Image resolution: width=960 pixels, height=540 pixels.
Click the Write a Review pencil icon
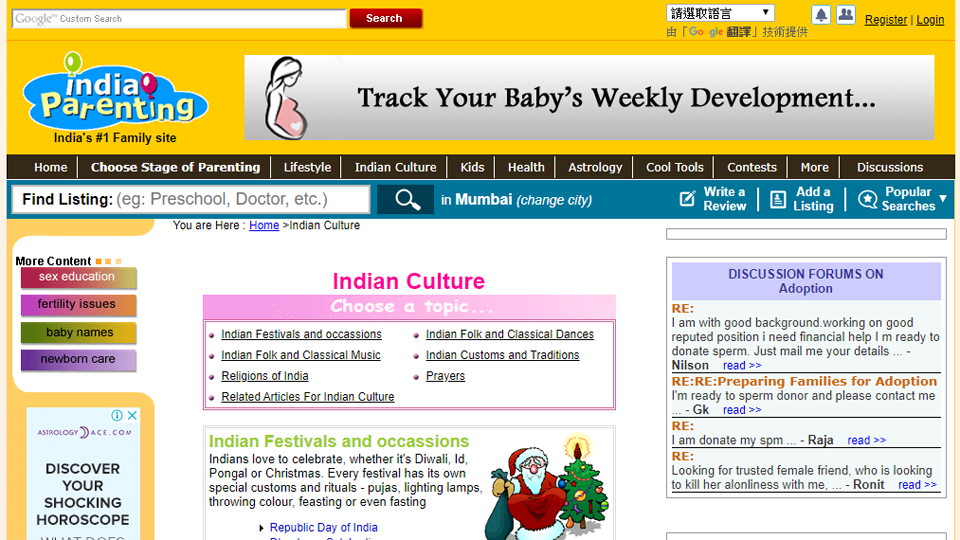tap(687, 199)
